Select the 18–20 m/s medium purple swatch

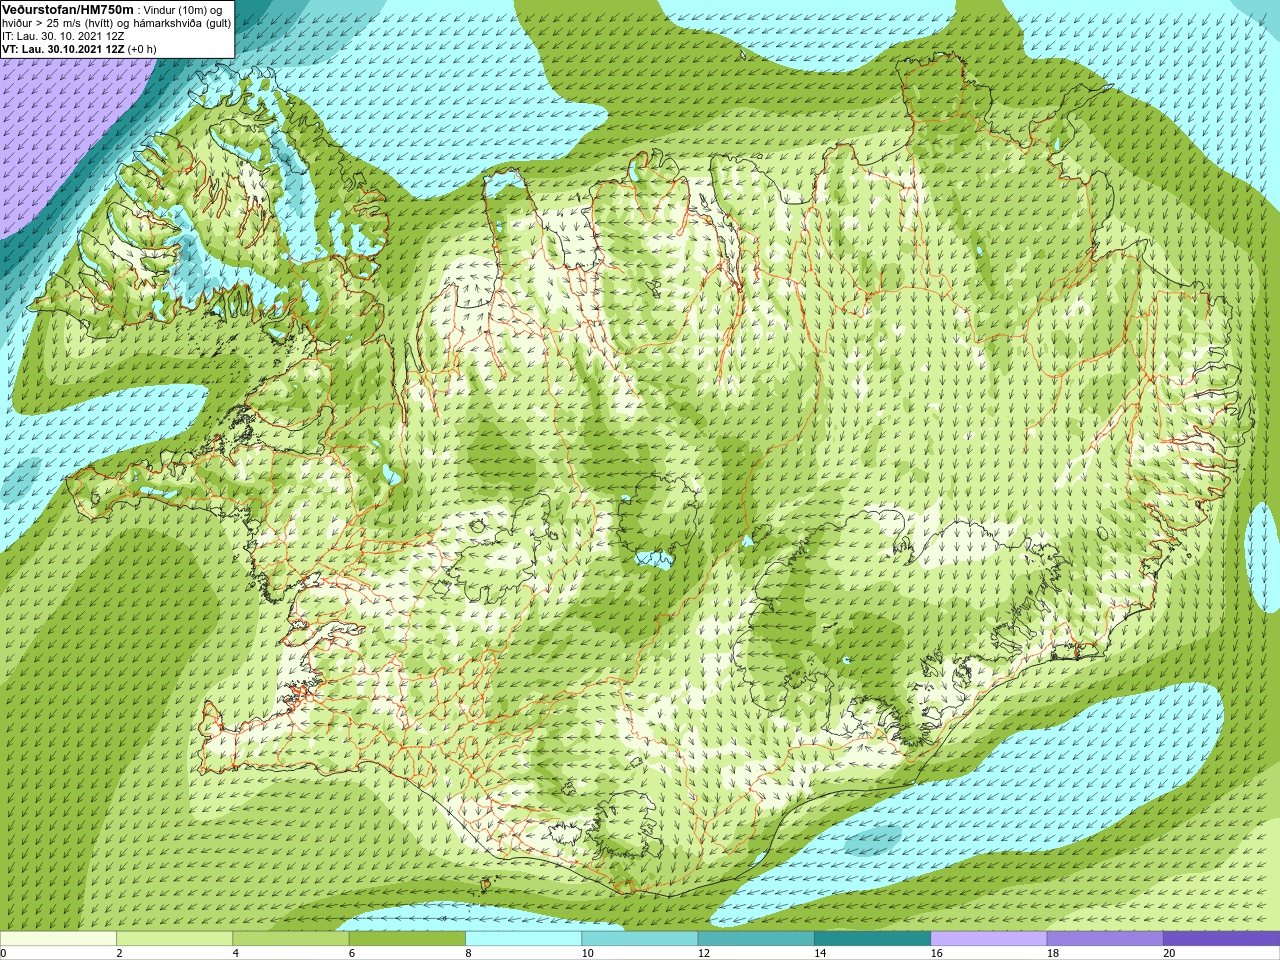click(x=1105, y=939)
